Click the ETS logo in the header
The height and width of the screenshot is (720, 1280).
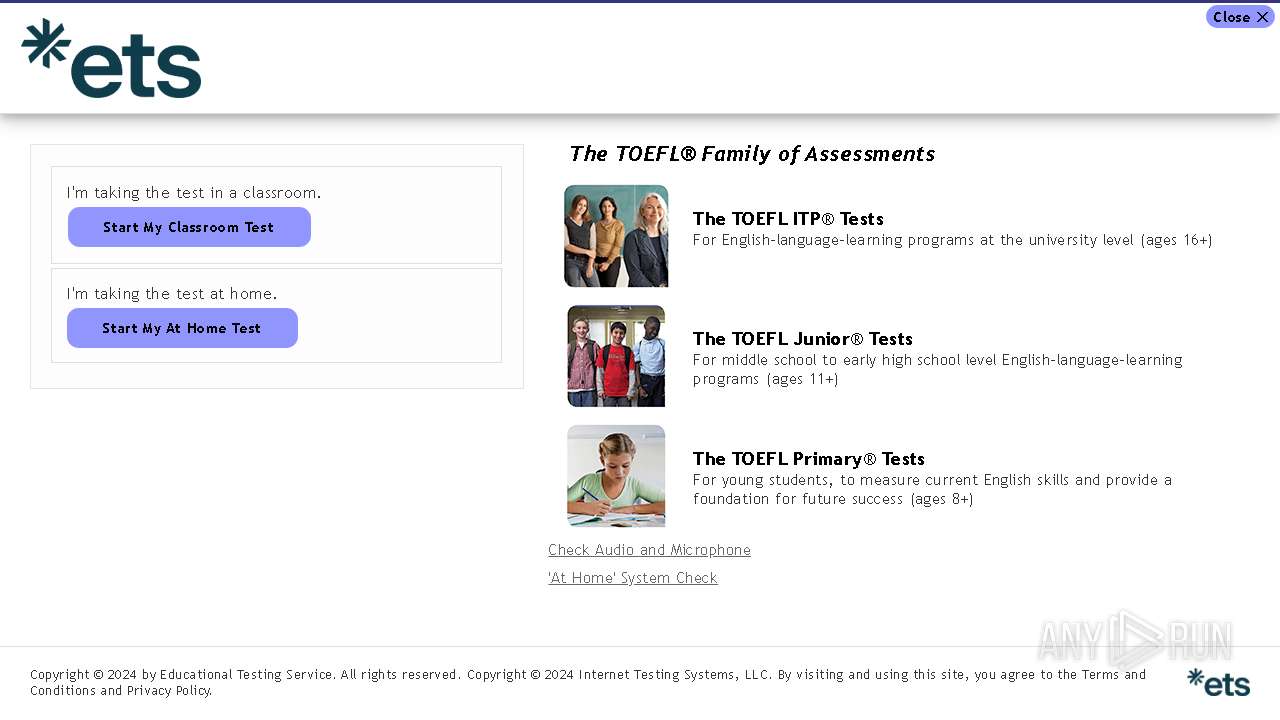pos(111,58)
